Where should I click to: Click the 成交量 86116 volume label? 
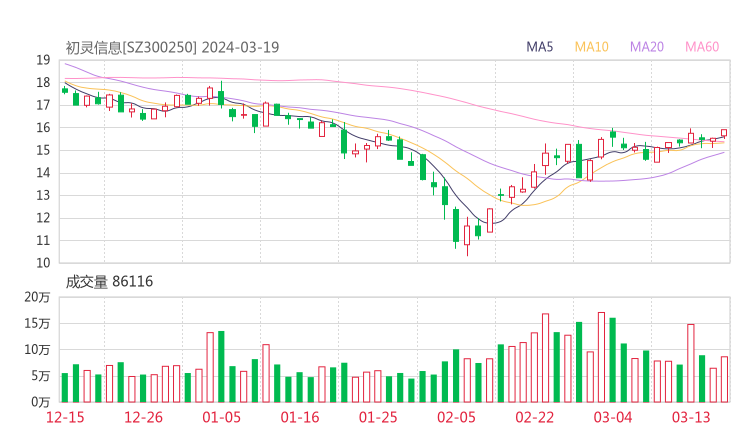point(109,282)
